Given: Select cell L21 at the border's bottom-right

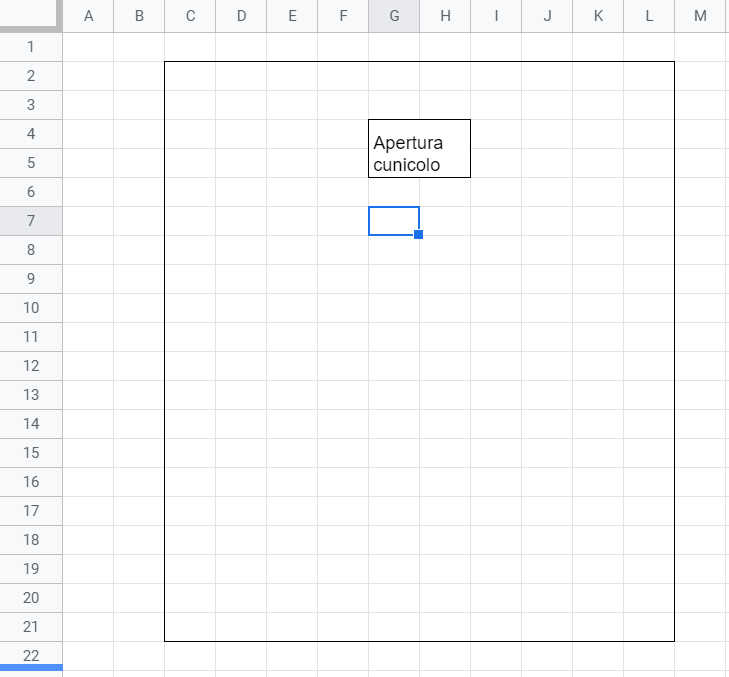Looking at the screenshot, I should 649,626.
